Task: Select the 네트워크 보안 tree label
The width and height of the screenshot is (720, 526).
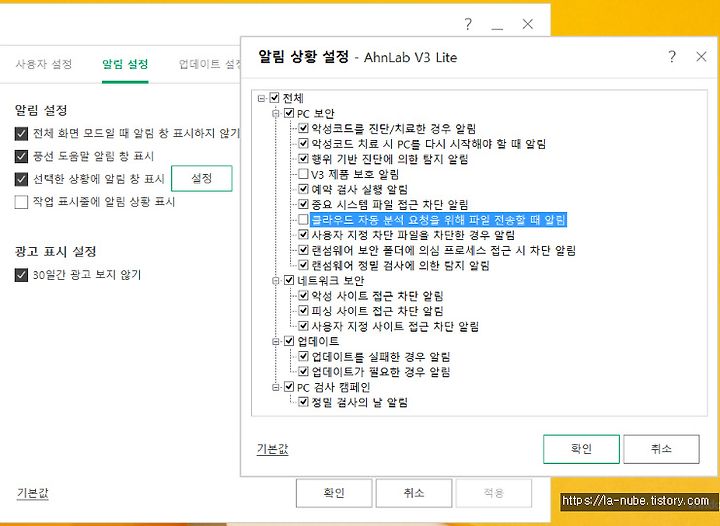Action: 331,280
